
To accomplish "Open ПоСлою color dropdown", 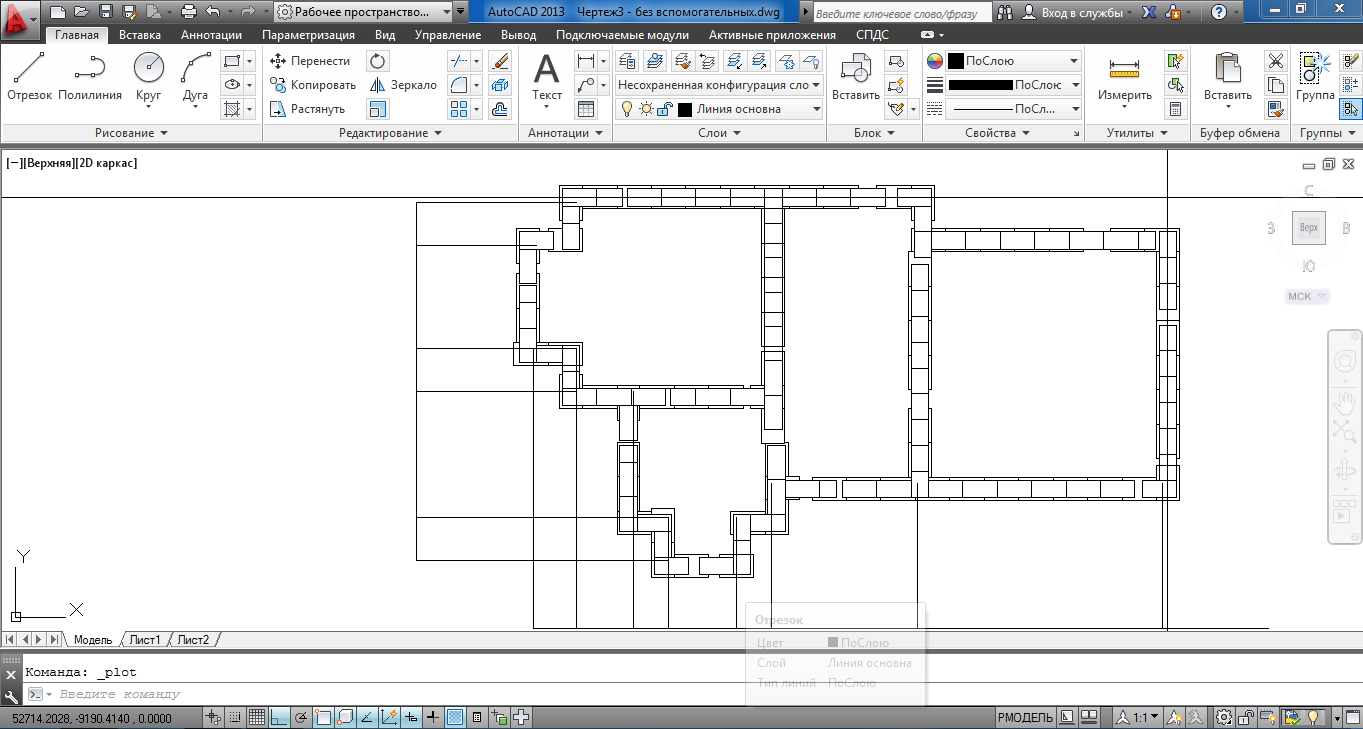I will point(1014,61).
